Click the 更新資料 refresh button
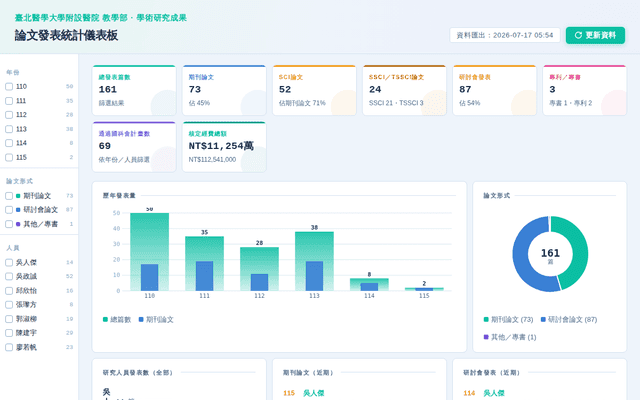Screen dimensions: 640x400 pos(595,35)
